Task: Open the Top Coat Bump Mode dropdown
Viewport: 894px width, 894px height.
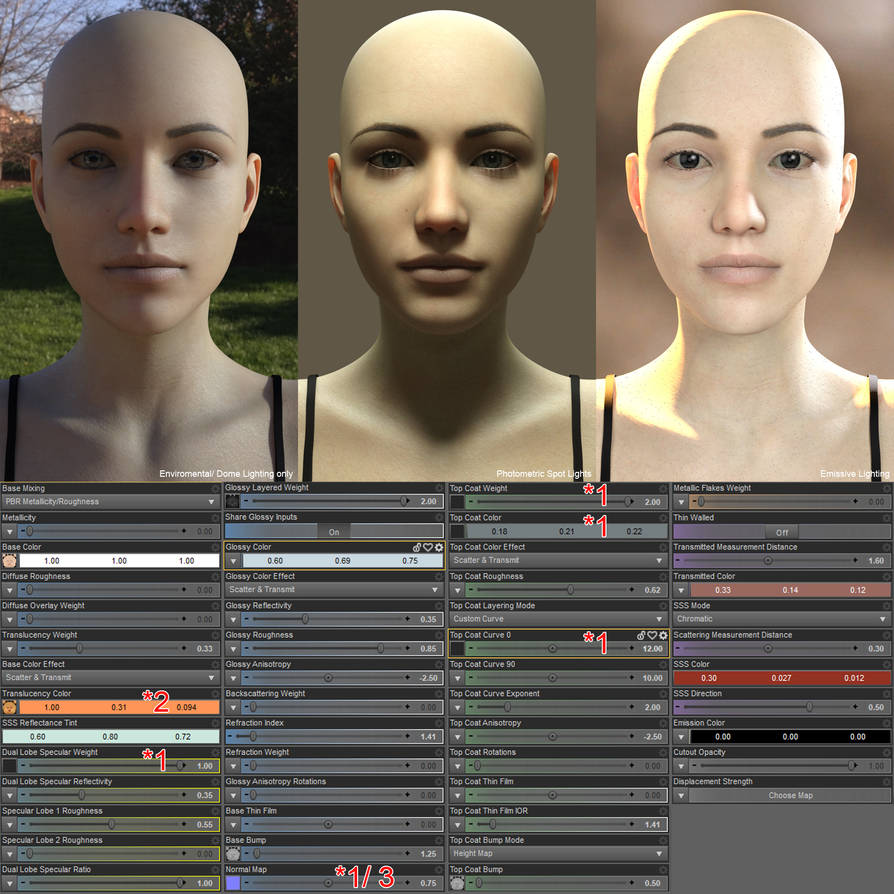Action: click(x=557, y=853)
